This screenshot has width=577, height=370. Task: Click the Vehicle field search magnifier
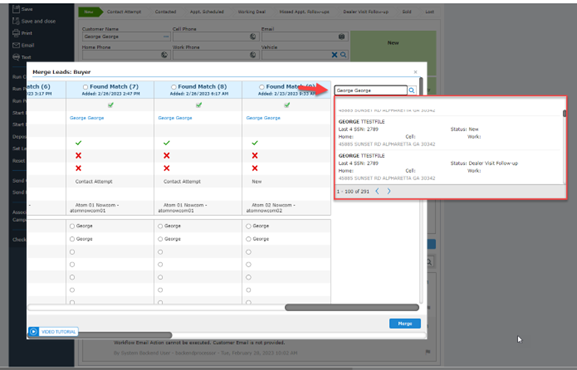(343, 55)
